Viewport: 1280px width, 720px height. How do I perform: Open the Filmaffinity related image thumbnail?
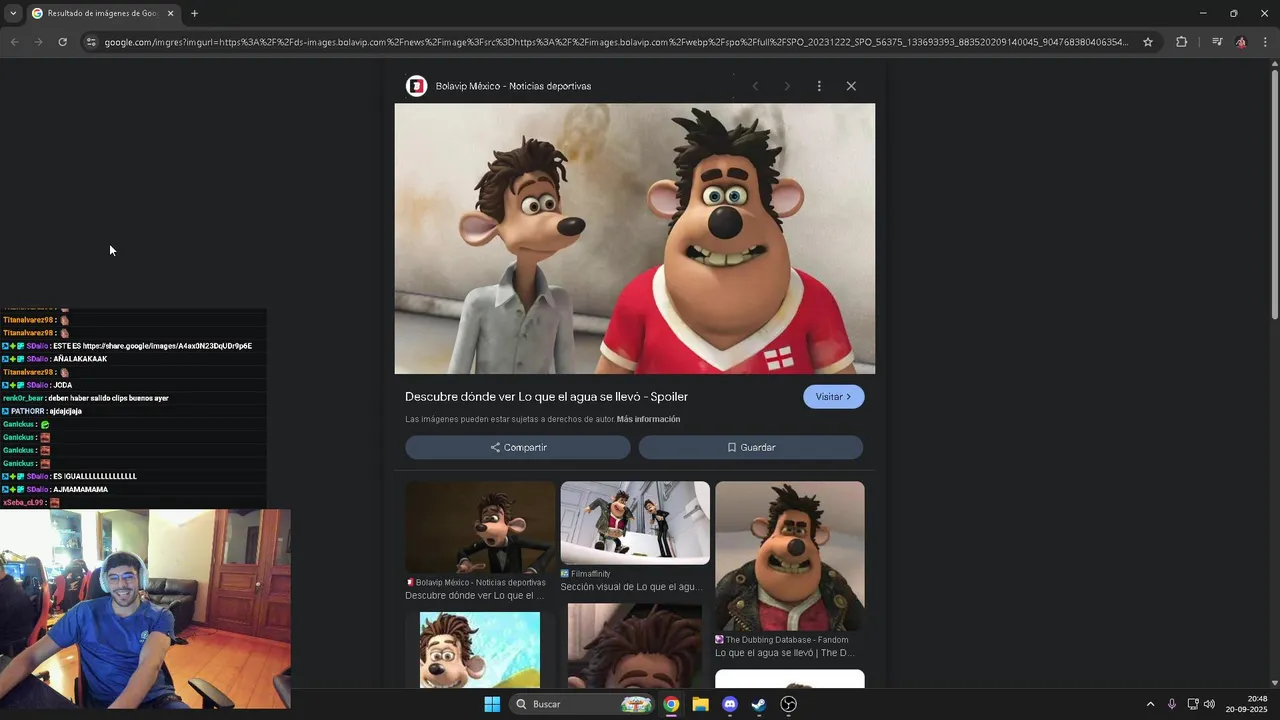pyautogui.click(x=635, y=523)
